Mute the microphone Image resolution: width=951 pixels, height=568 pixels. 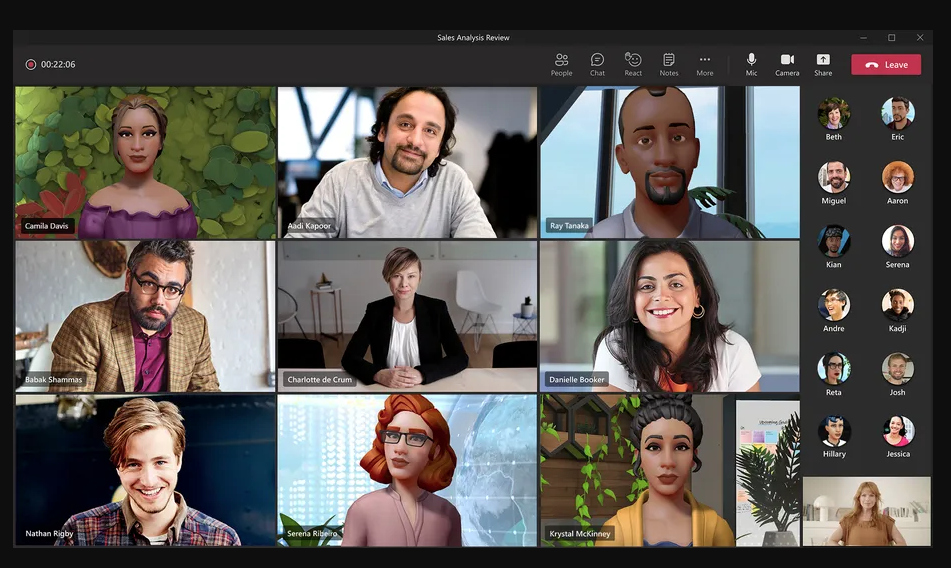[751, 64]
